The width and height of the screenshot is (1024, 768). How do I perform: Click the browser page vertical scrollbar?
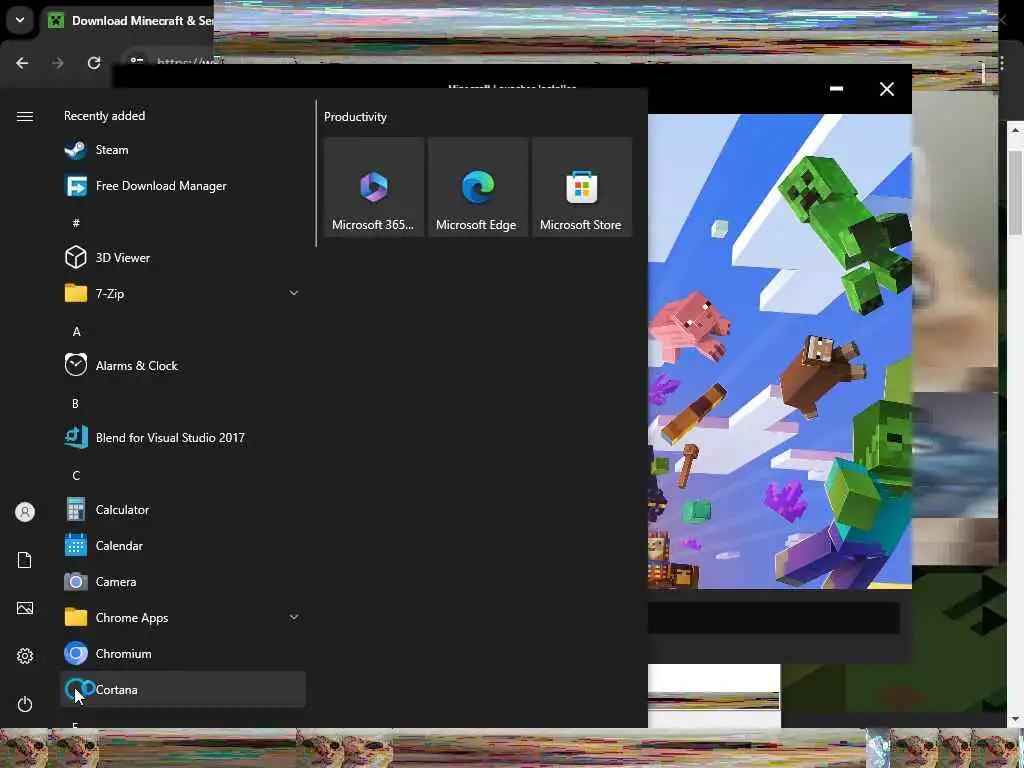tap(1015, 193)
